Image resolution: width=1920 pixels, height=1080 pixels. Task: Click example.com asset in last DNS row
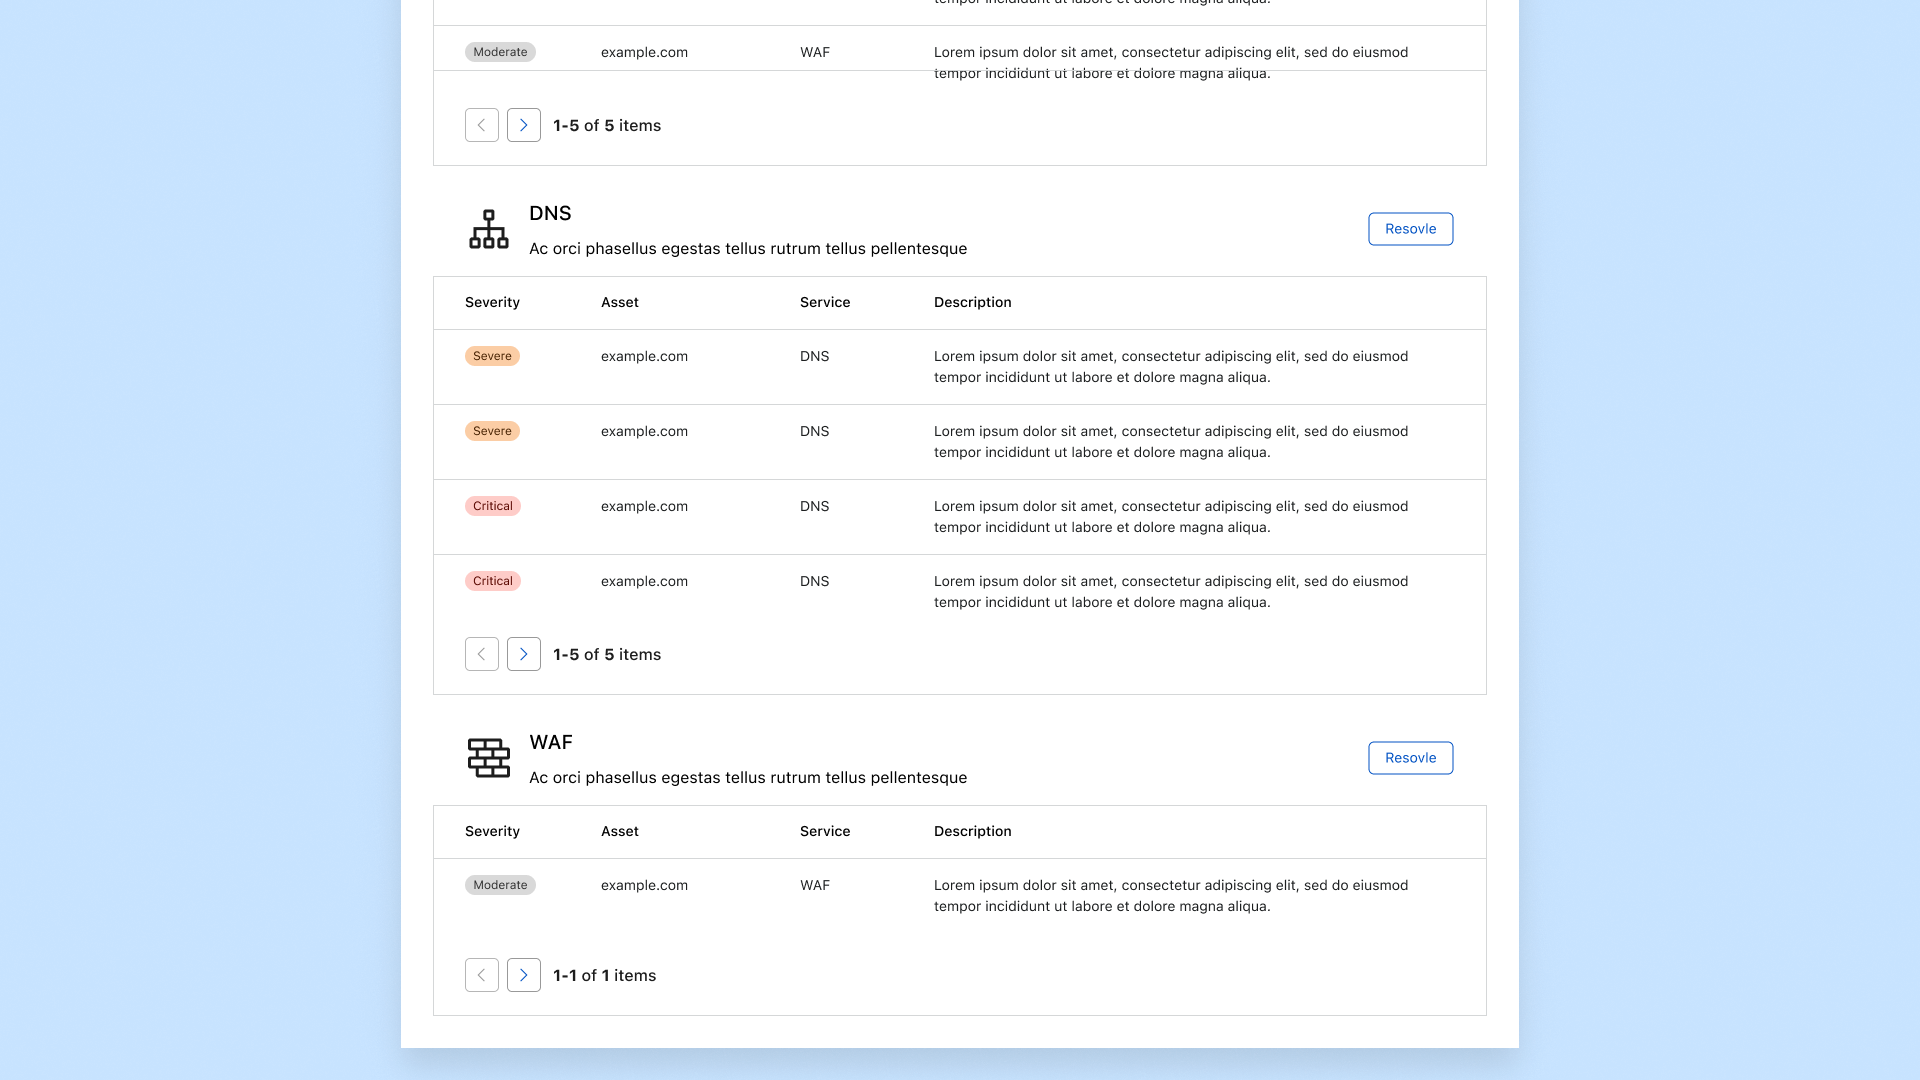(644, 581)
